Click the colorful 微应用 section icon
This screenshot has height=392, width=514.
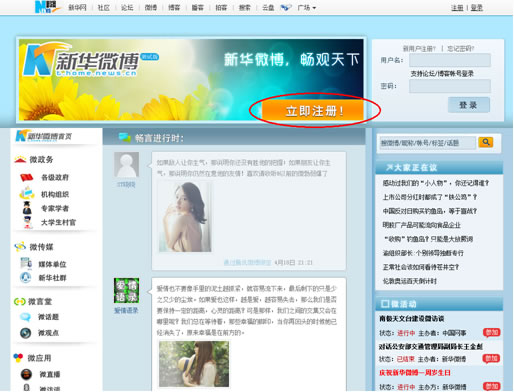(18, 358)
